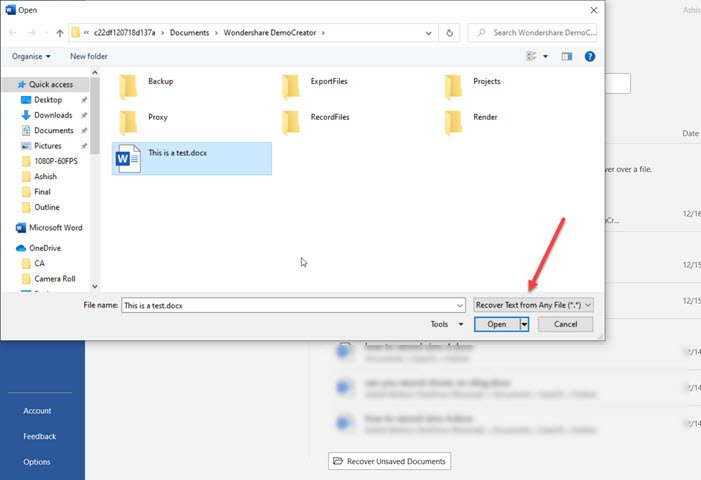Open Options in Word backstage
The image size is (701, 480).
[37, 462]
